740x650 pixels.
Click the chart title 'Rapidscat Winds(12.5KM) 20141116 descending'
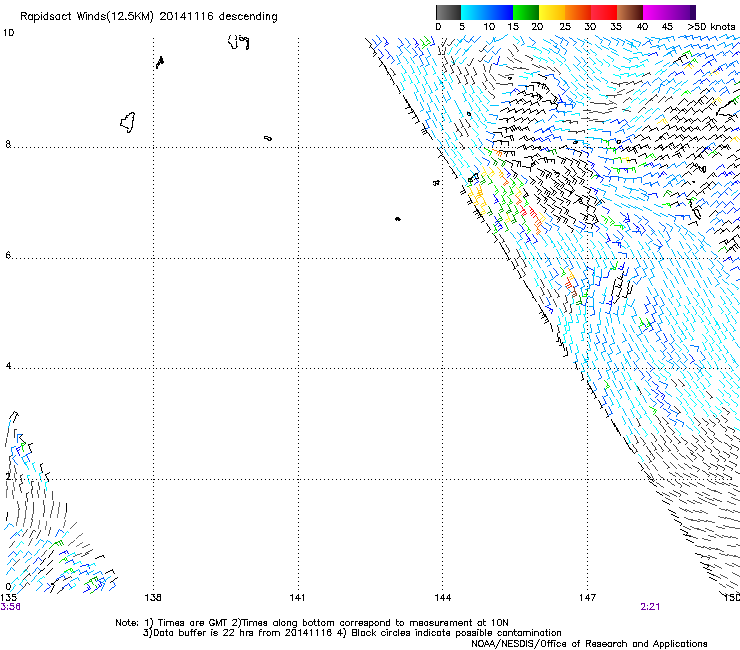pos(149,17)
